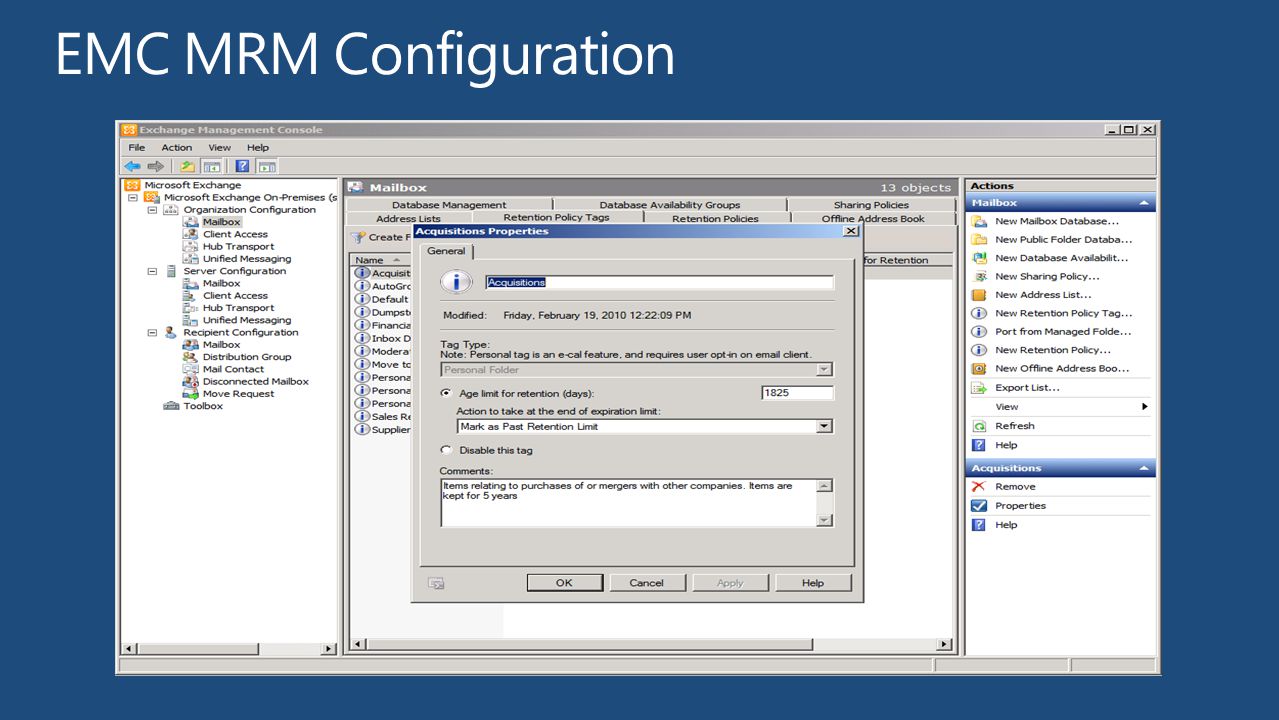Click Help icon under Acquisitions section
Viewport: 1279px width, 720px height.
coord(980,525)
